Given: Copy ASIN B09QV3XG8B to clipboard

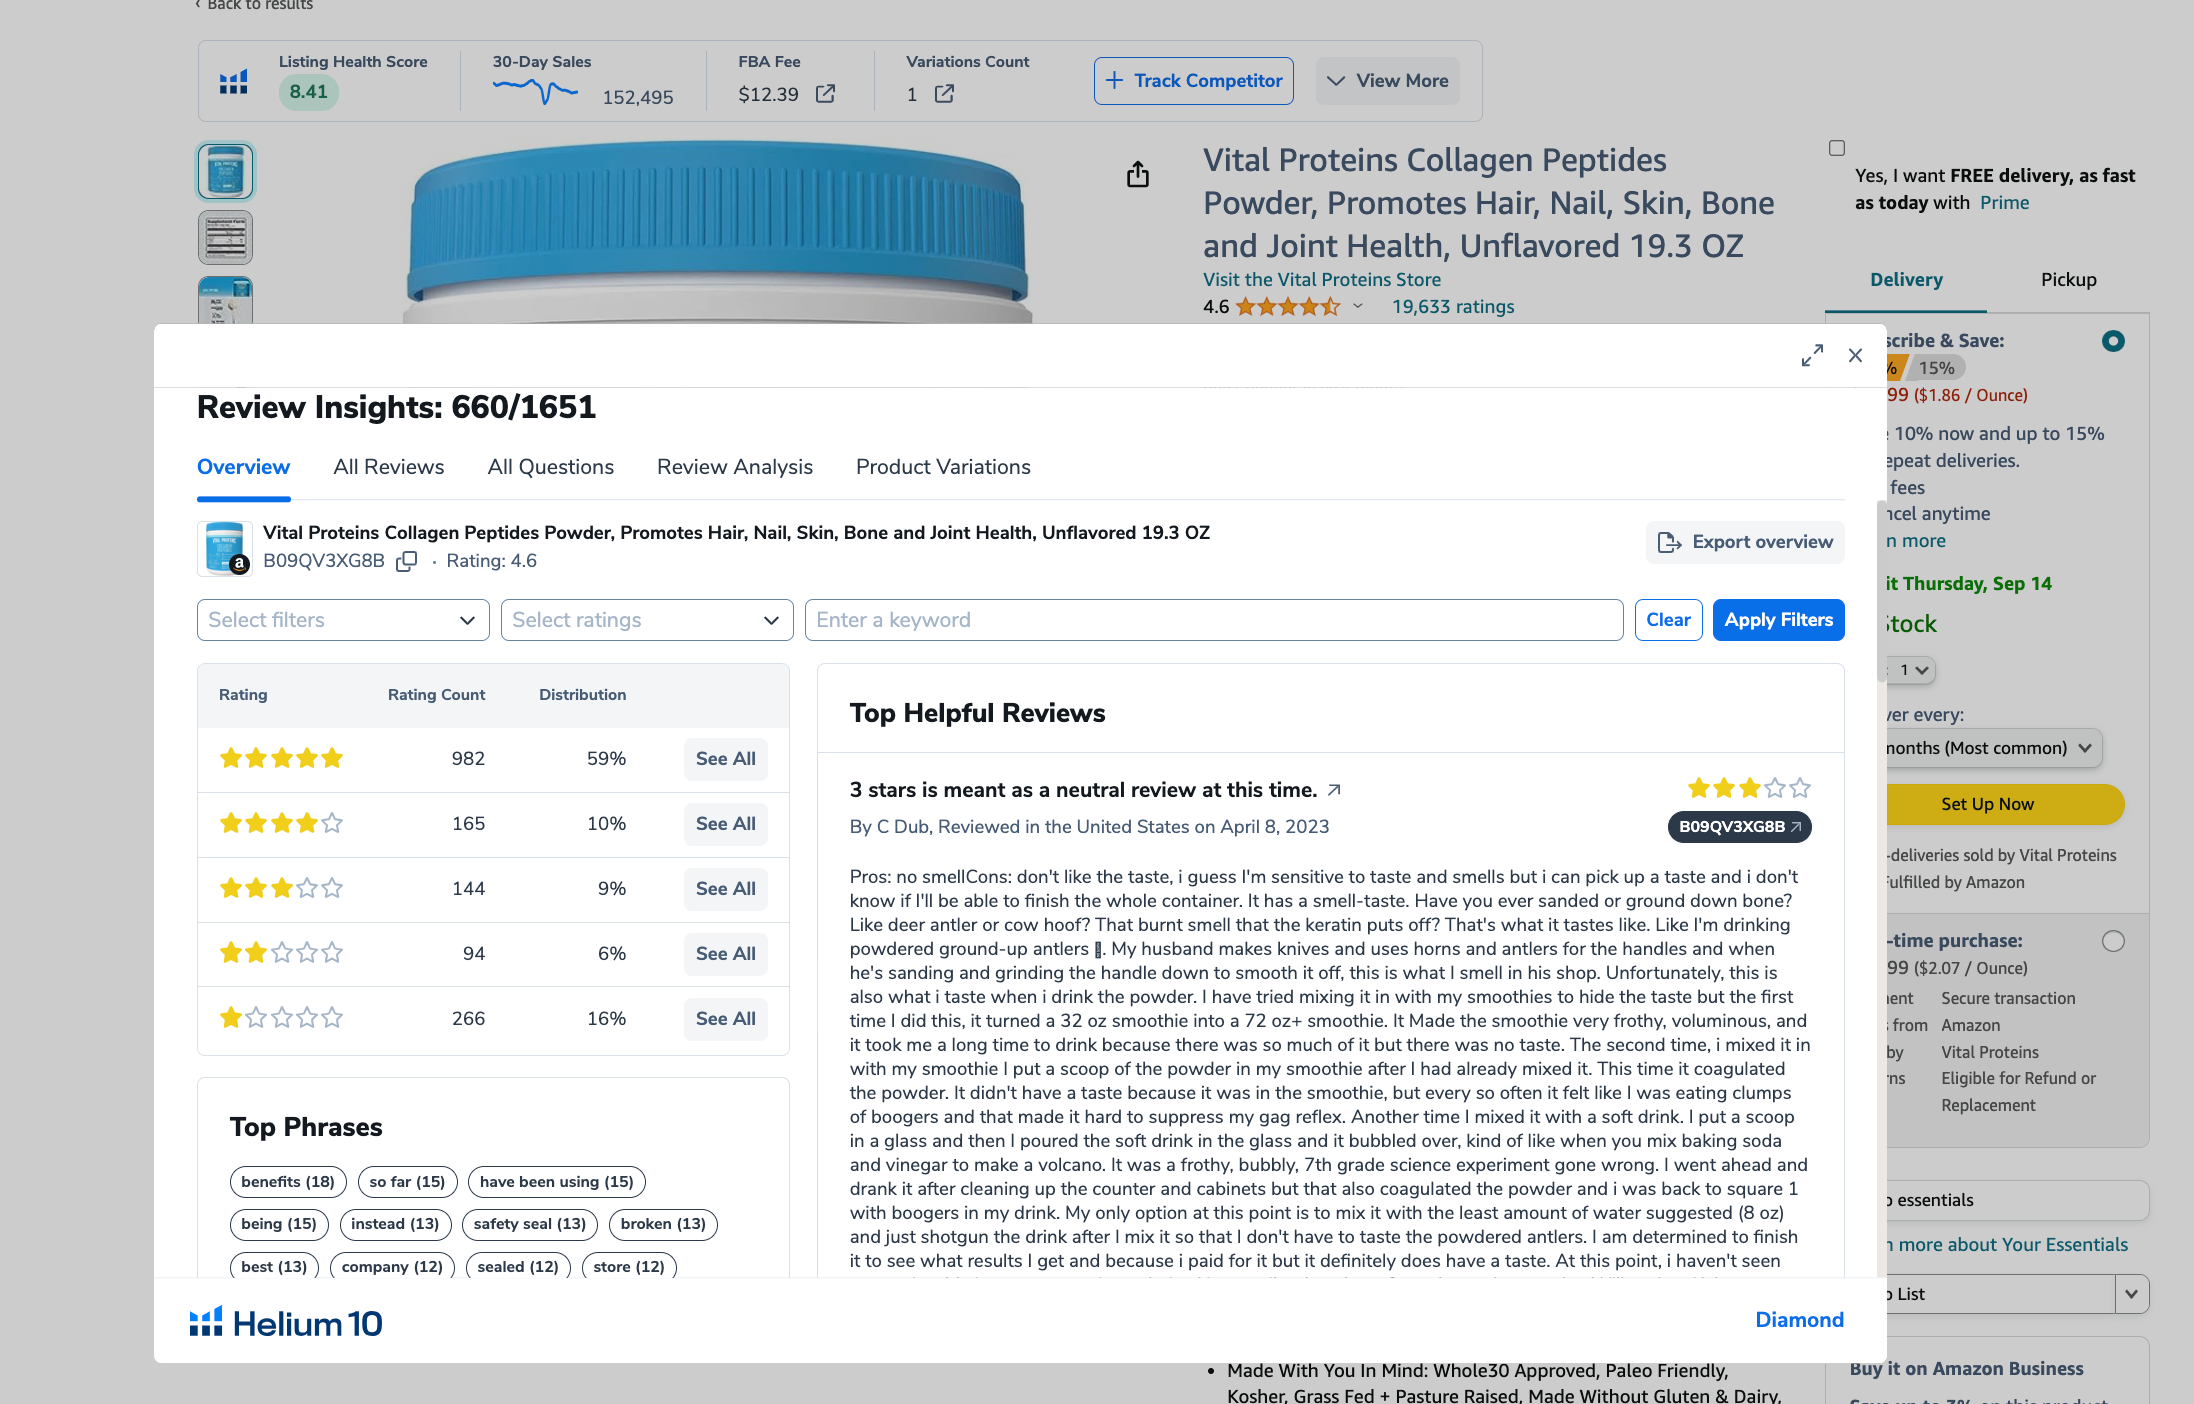Looking at the screenshot, I should pyautogui.click(x=406, y=561).
